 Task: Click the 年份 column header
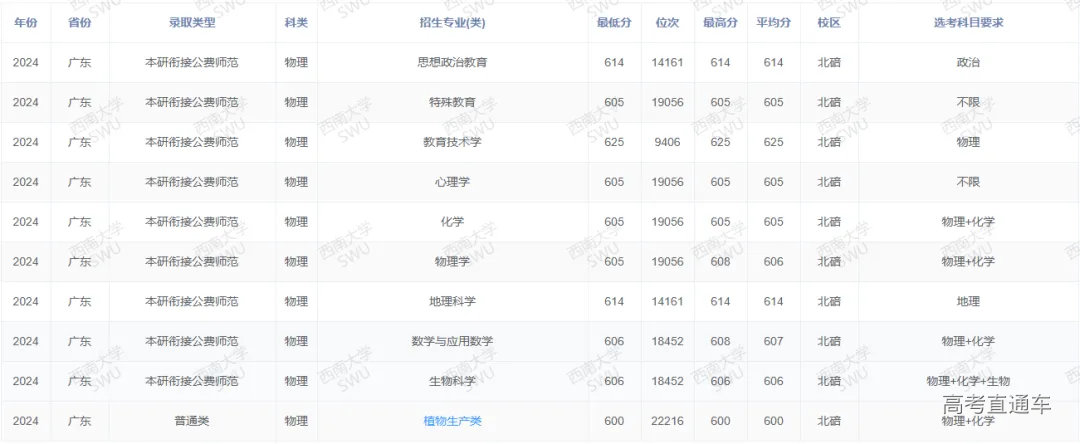tap(25, 22)
